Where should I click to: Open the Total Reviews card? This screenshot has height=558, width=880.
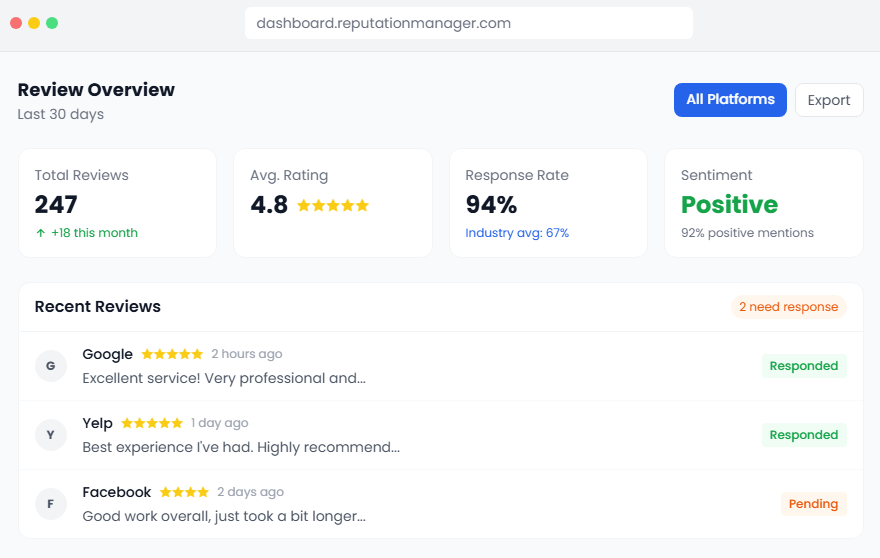tap(117, 203)
